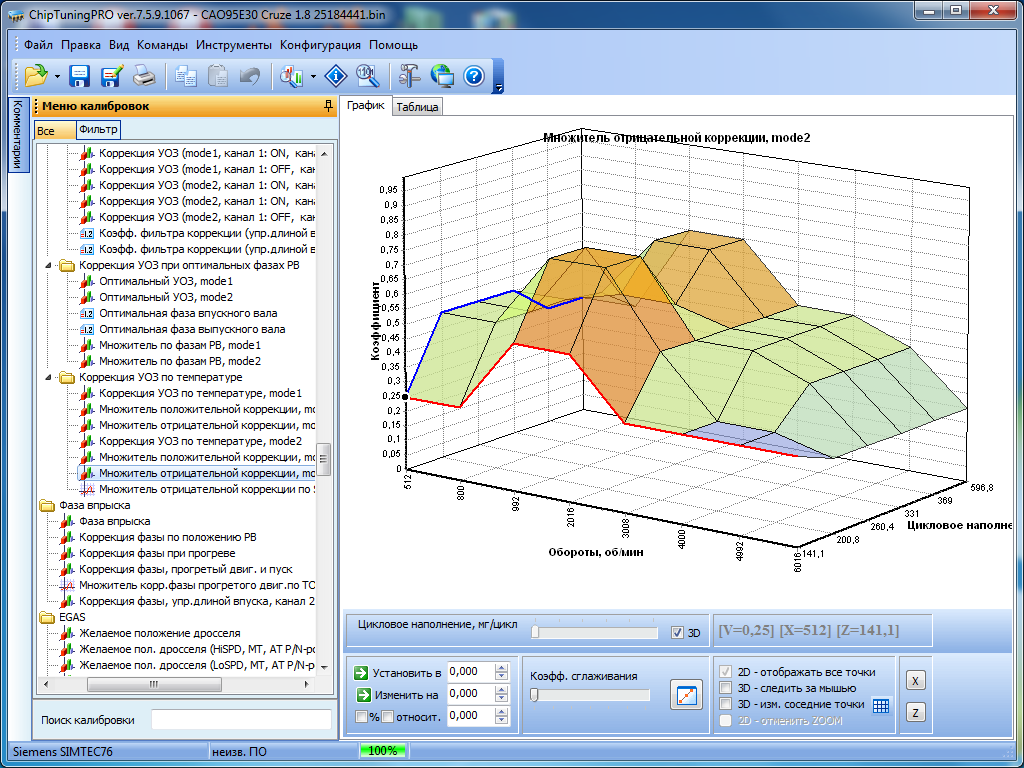Click the blue diamond info icon
This screenshot has width=1024, height=768.
[335, 75]
